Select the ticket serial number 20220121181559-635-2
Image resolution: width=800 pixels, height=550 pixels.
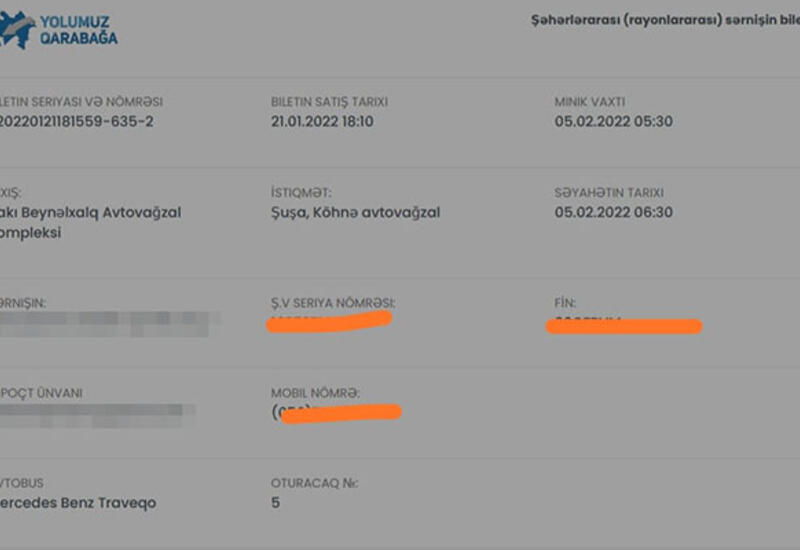[77, 121]
